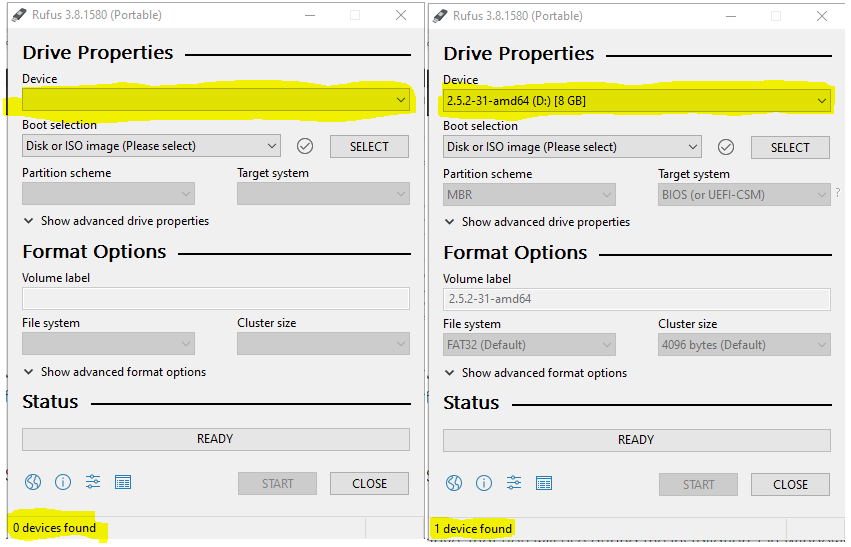This screenshot has height=547, width=851.
Task: Click CLOSE button in left Rufus window
Action: tap(370, 484)
